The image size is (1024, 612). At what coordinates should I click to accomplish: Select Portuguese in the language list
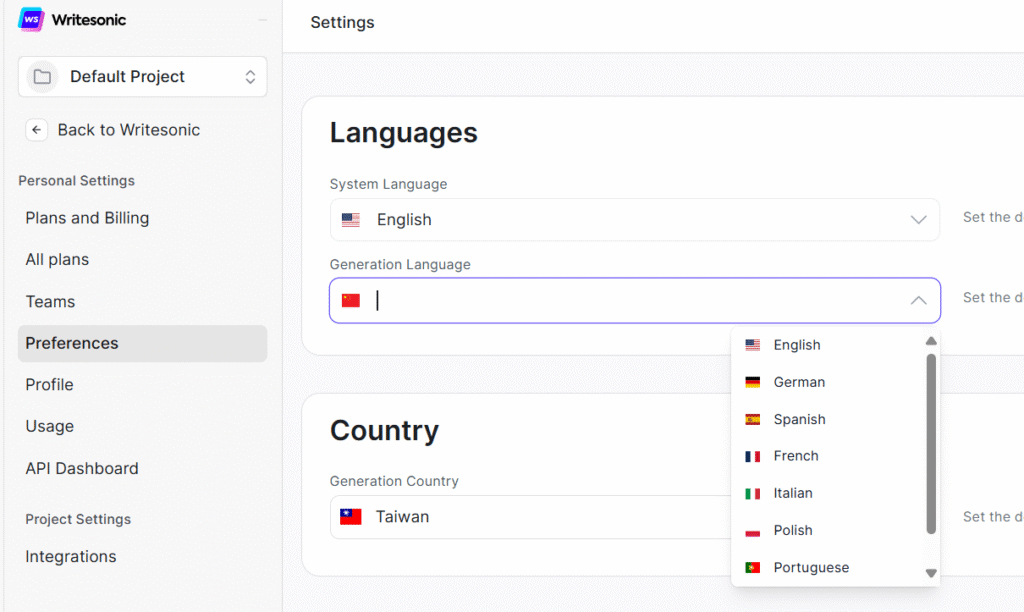[811, 567]
